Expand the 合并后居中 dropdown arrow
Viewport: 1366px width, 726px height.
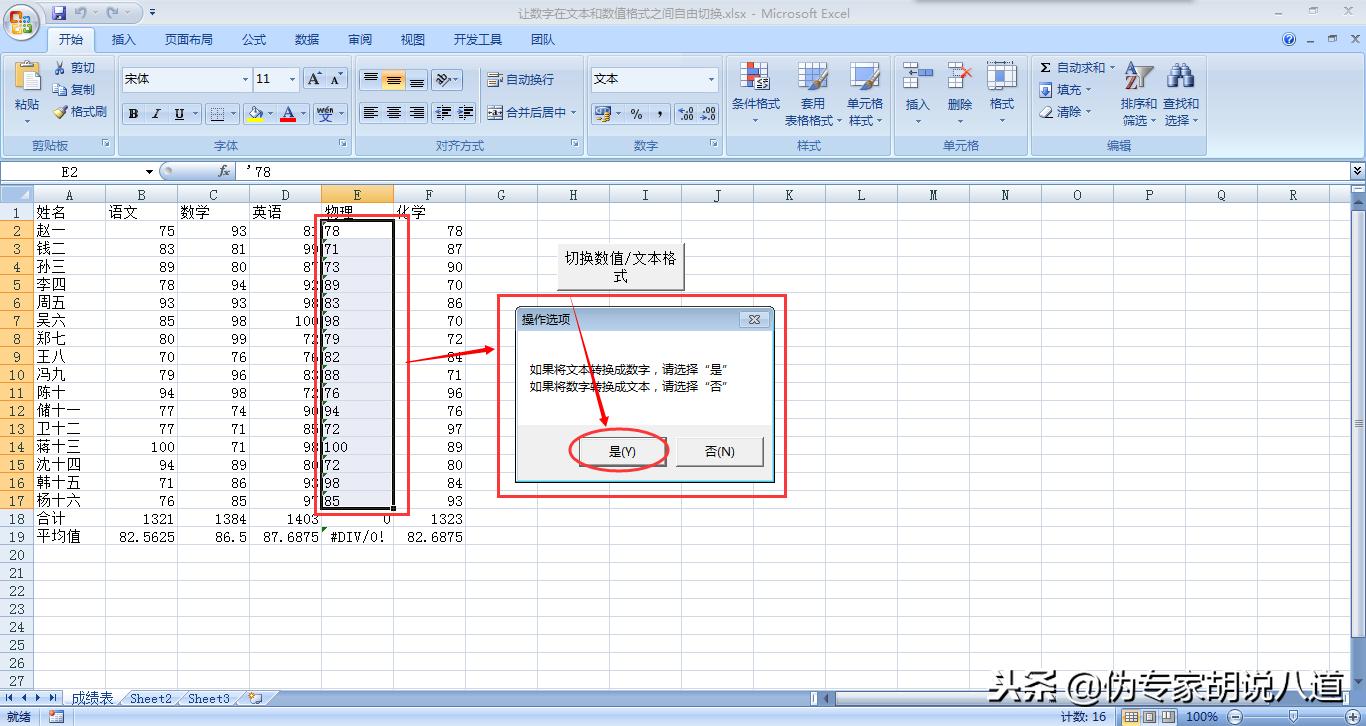[x=574, y=113]
